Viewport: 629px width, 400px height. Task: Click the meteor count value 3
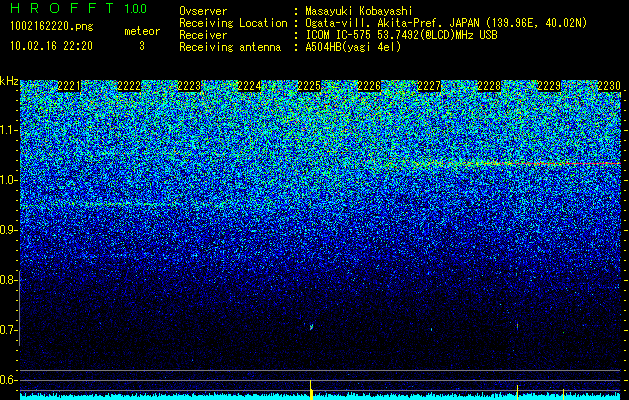(142, 46)
